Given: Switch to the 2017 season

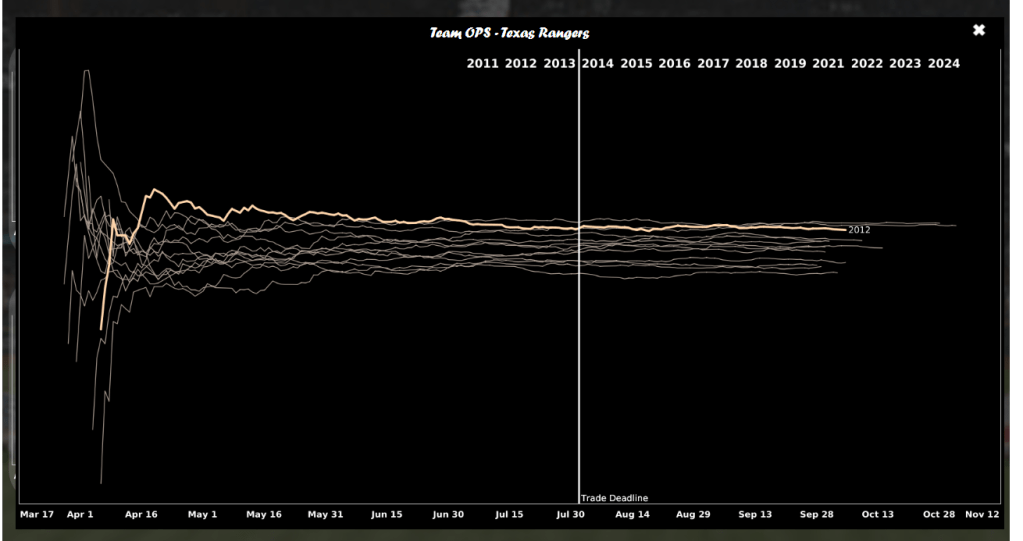Looking at the screenshot, I should click(x=713, y=64).
